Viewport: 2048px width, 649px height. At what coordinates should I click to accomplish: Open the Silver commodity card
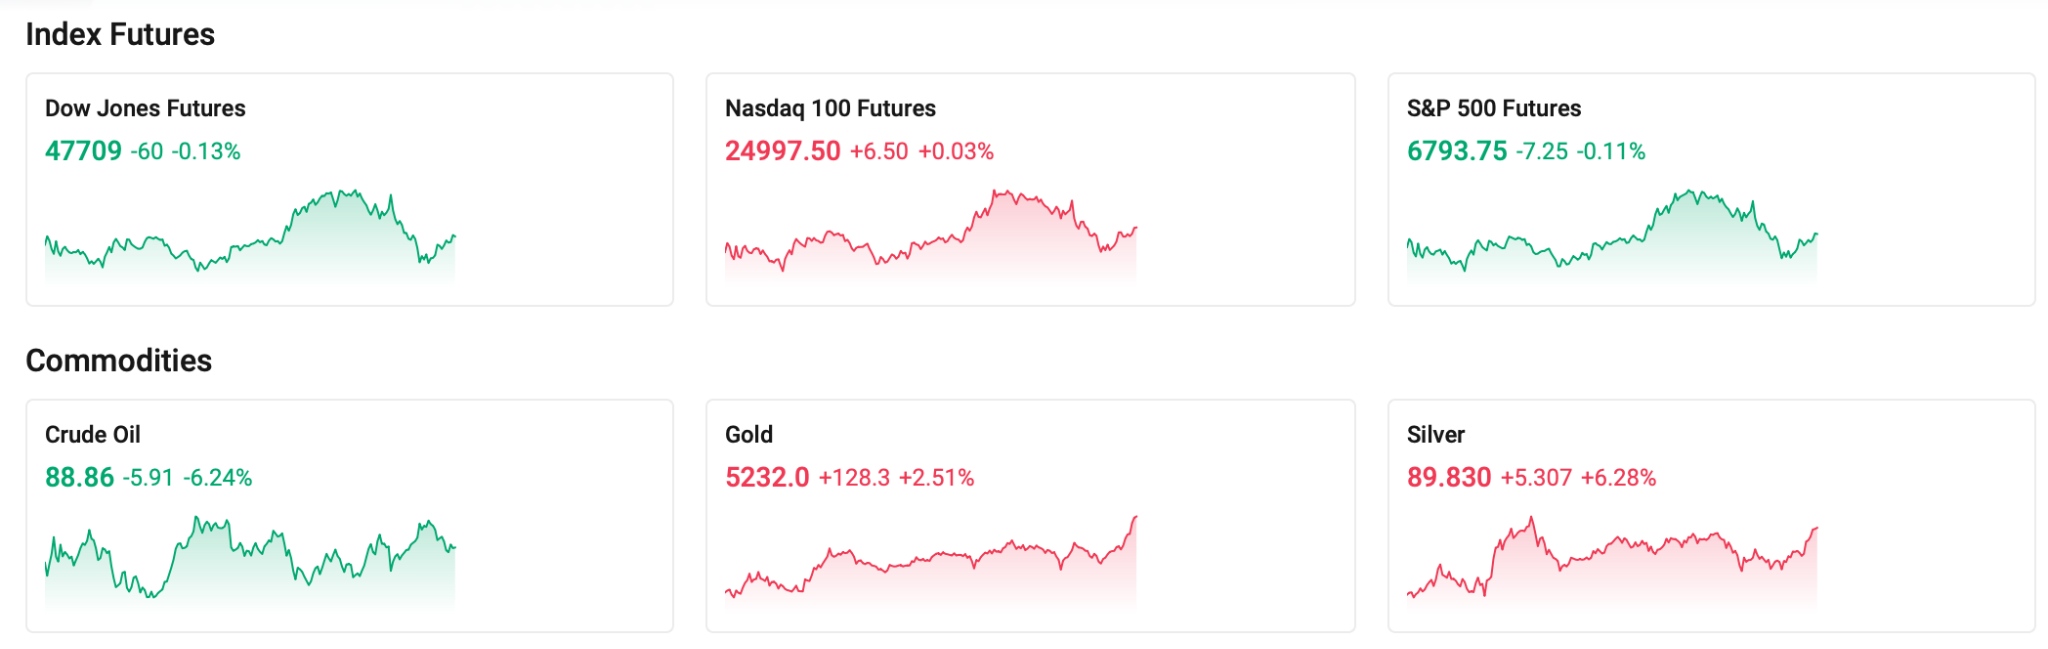[x=1712, y=510]
